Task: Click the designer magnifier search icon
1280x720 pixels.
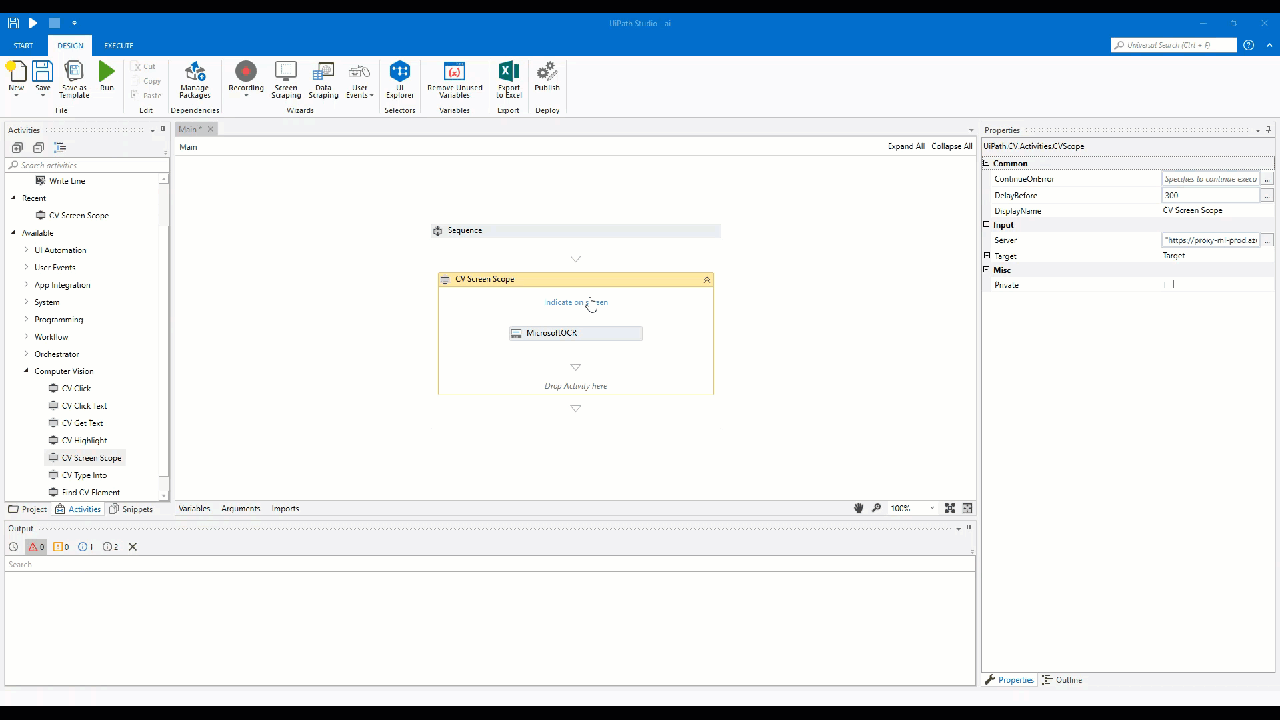Action: coord(876,508)
